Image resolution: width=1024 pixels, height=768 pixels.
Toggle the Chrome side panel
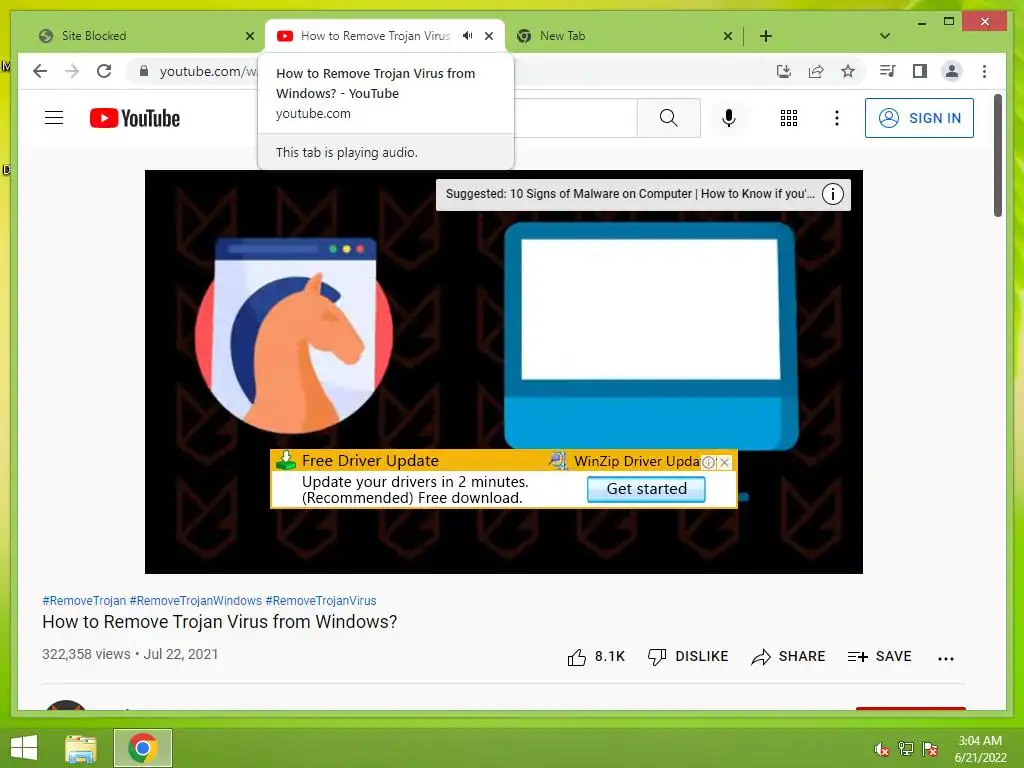920,71
